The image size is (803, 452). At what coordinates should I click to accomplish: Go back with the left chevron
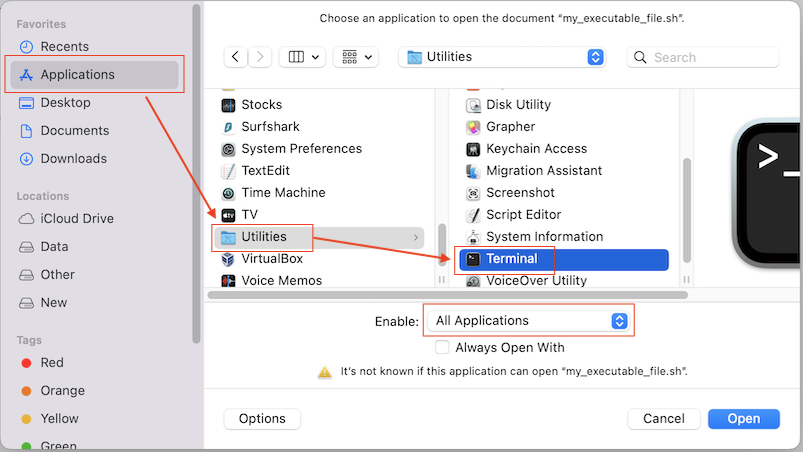(236, 57)
